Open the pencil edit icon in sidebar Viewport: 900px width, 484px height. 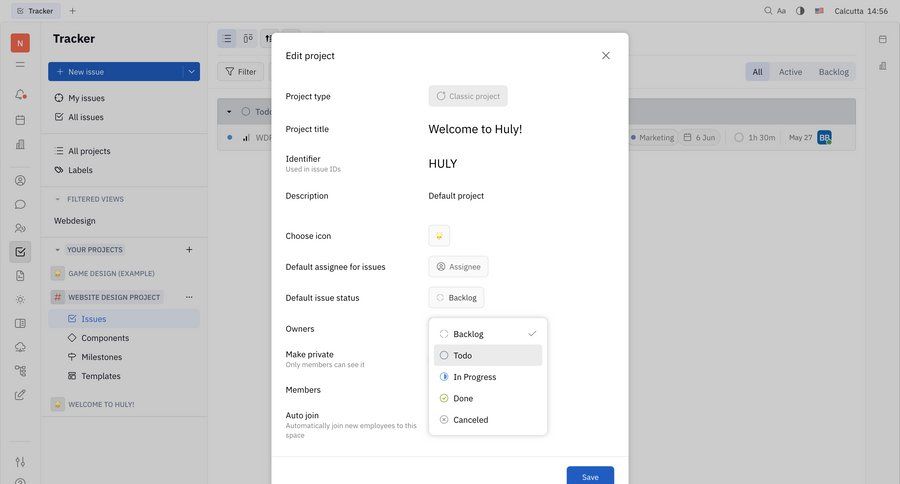tap(20, 395)
